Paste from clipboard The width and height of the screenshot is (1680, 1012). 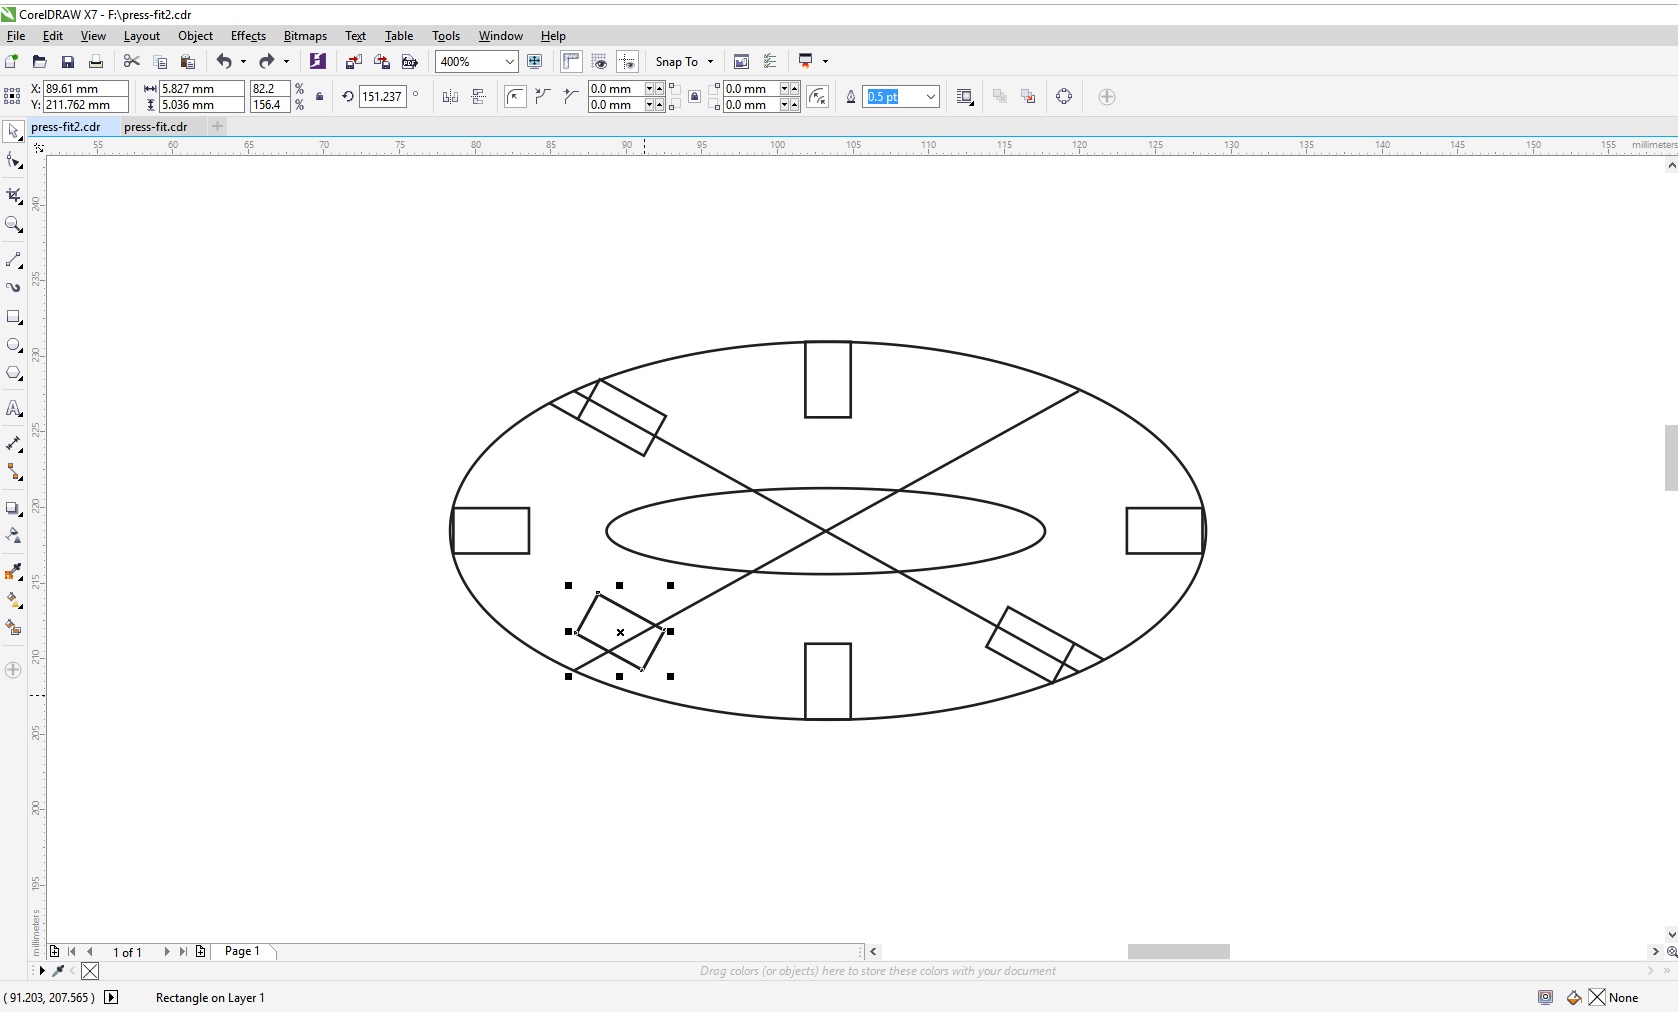tap(187, 62)
